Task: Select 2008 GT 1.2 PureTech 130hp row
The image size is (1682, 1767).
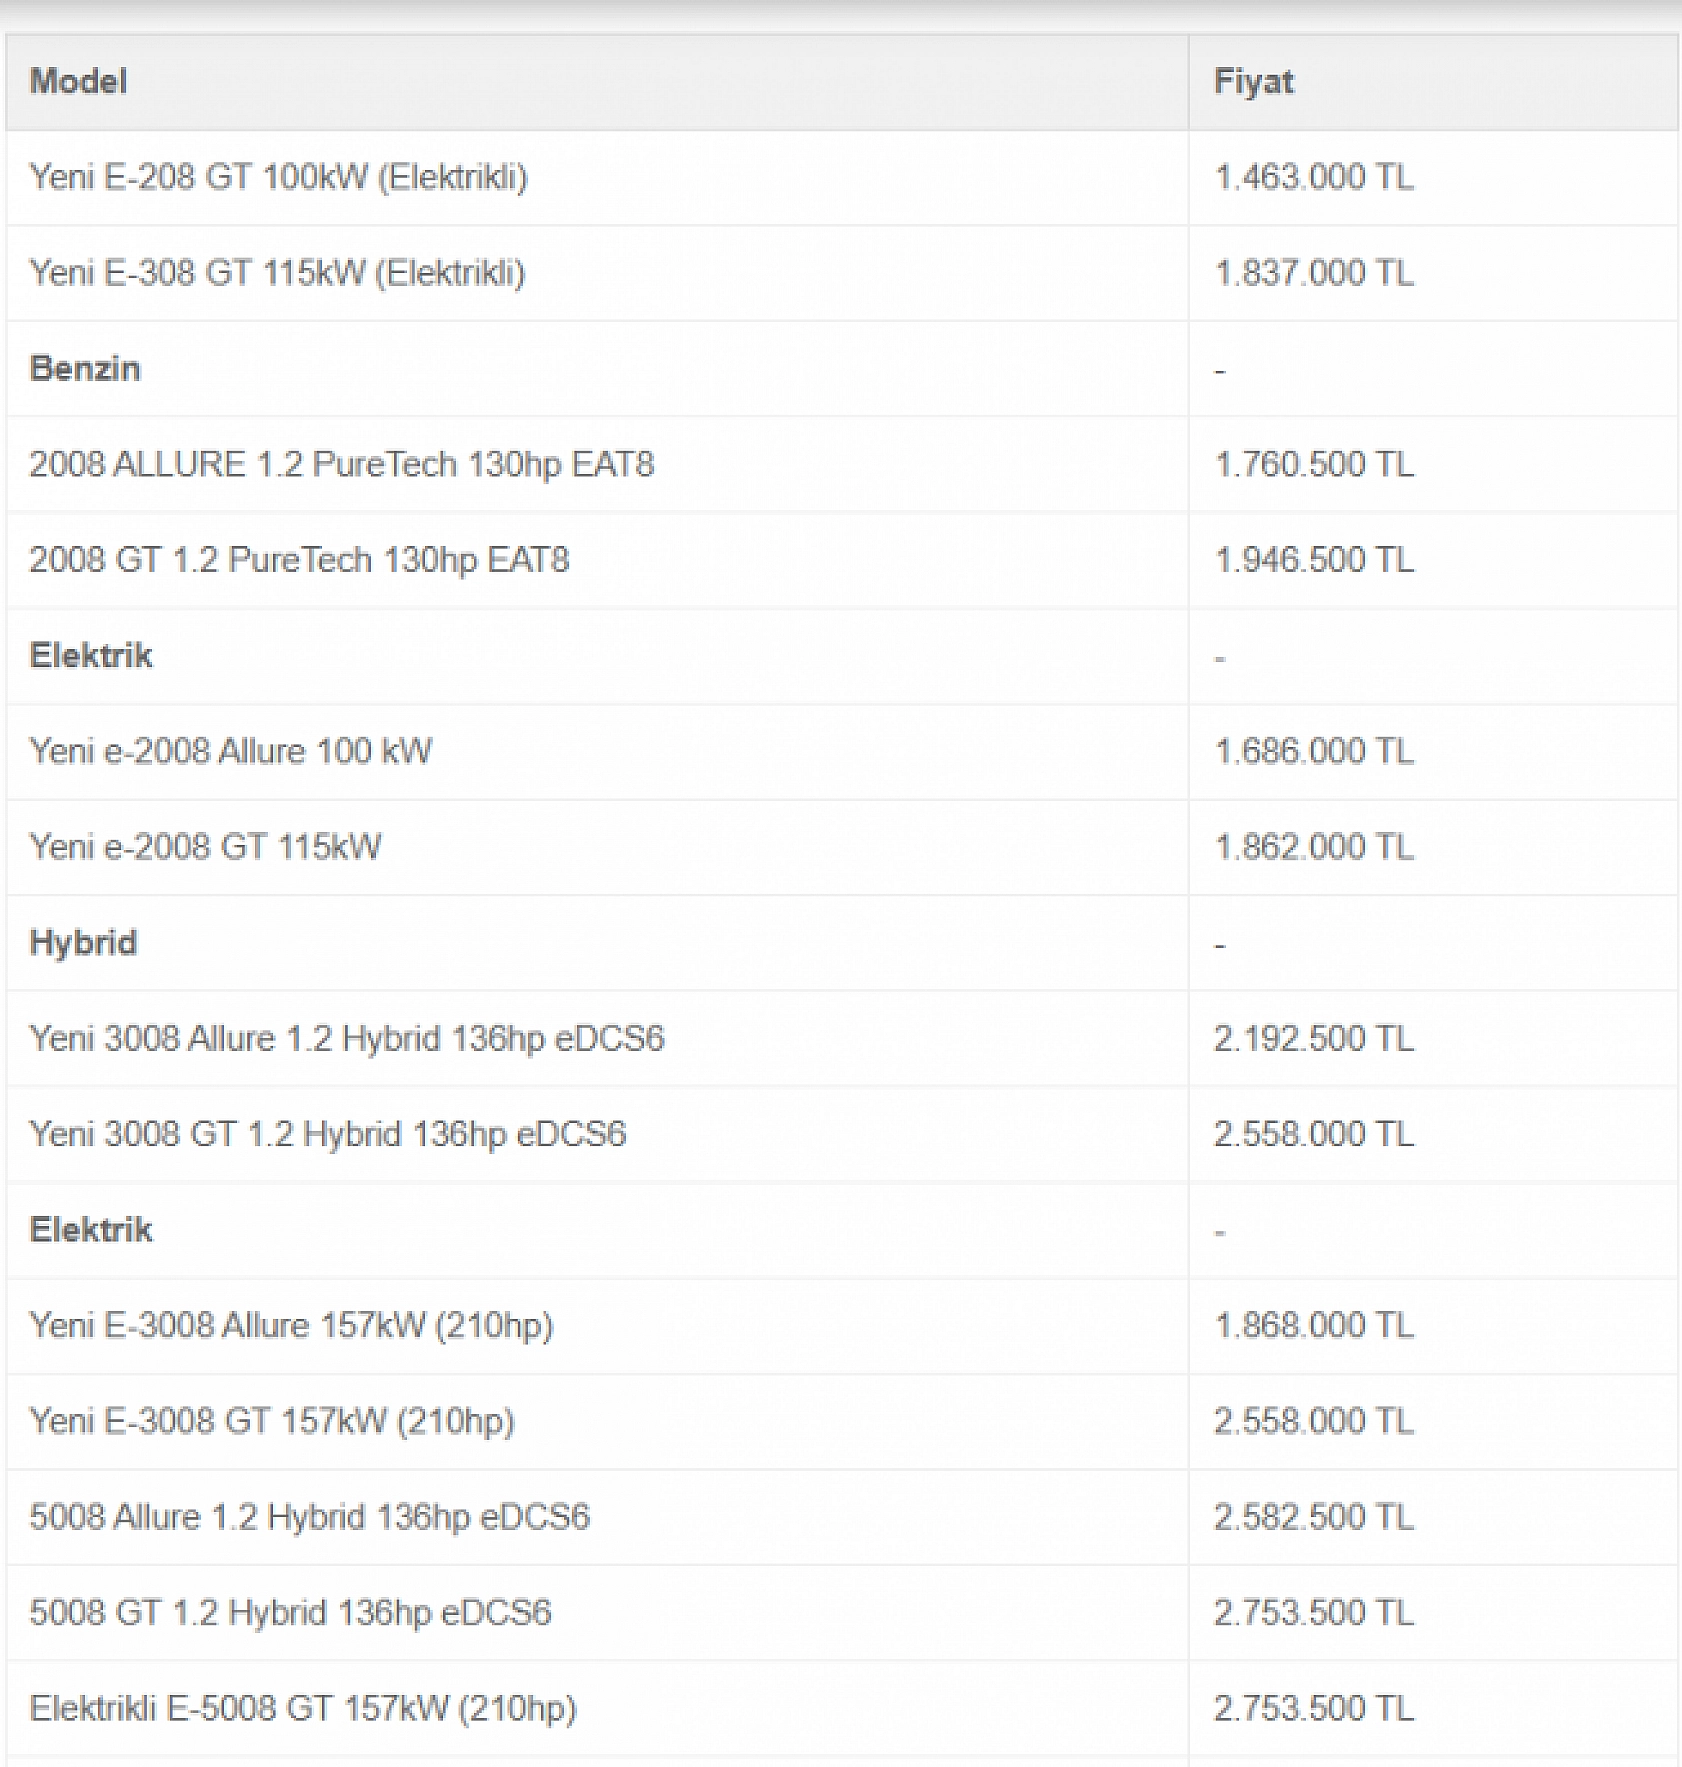Action: tap(299, 560)
